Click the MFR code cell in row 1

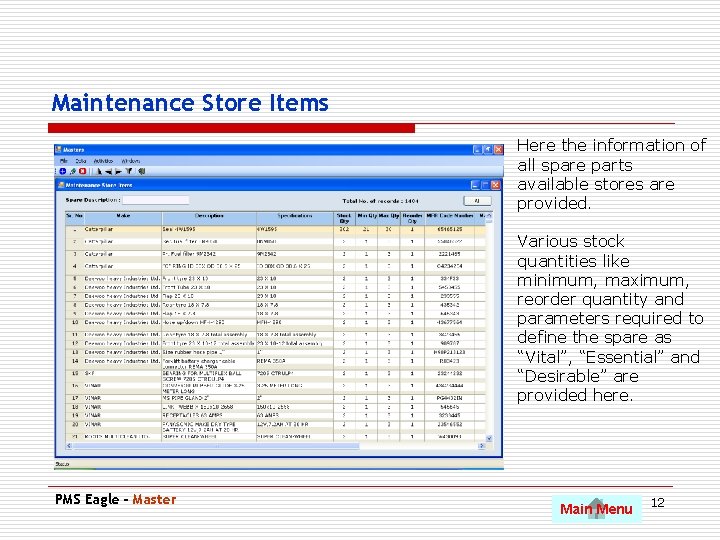point(450,229)
